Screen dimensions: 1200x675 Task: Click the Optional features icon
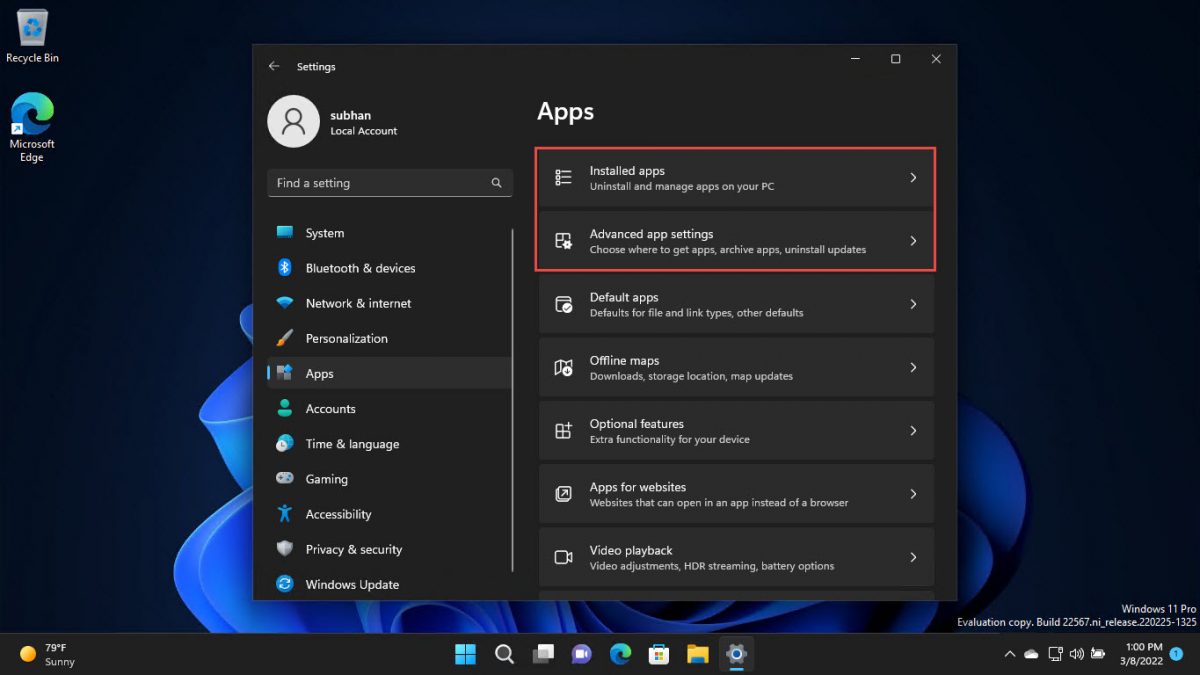(564, 430)
